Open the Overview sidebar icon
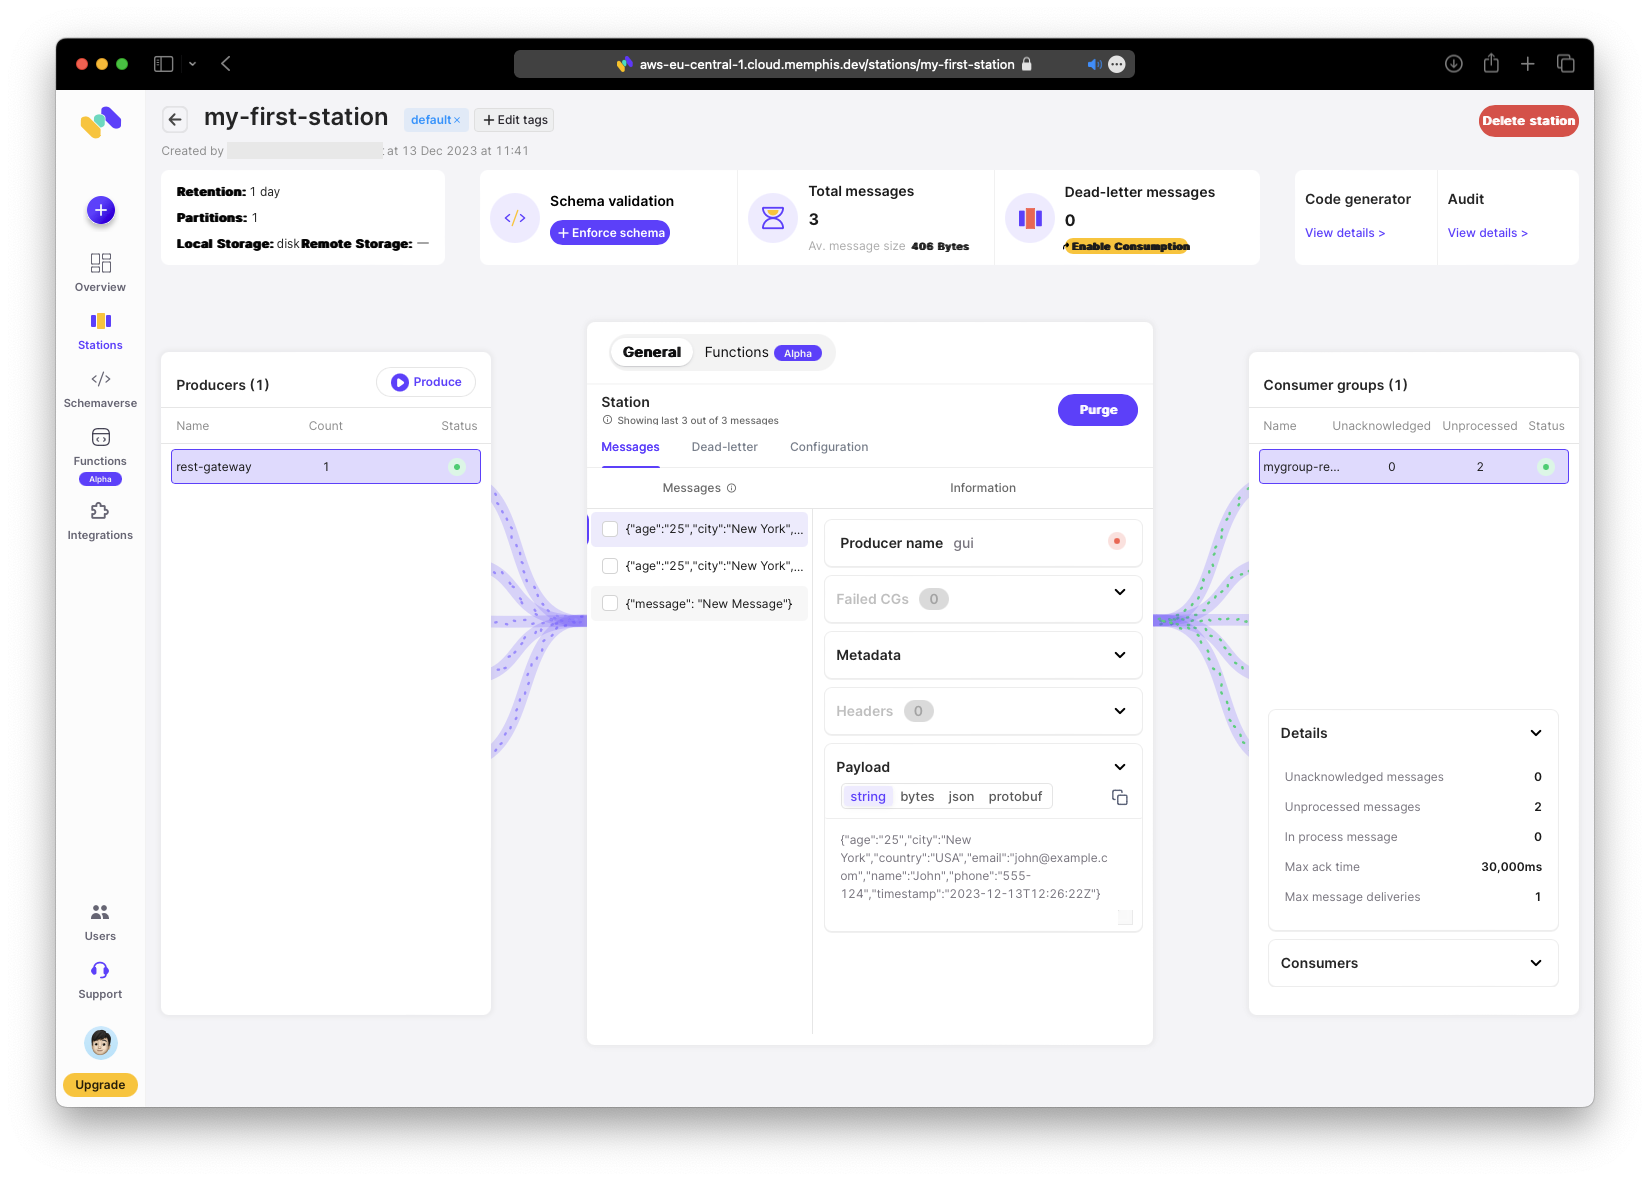 tap(100, 264)
